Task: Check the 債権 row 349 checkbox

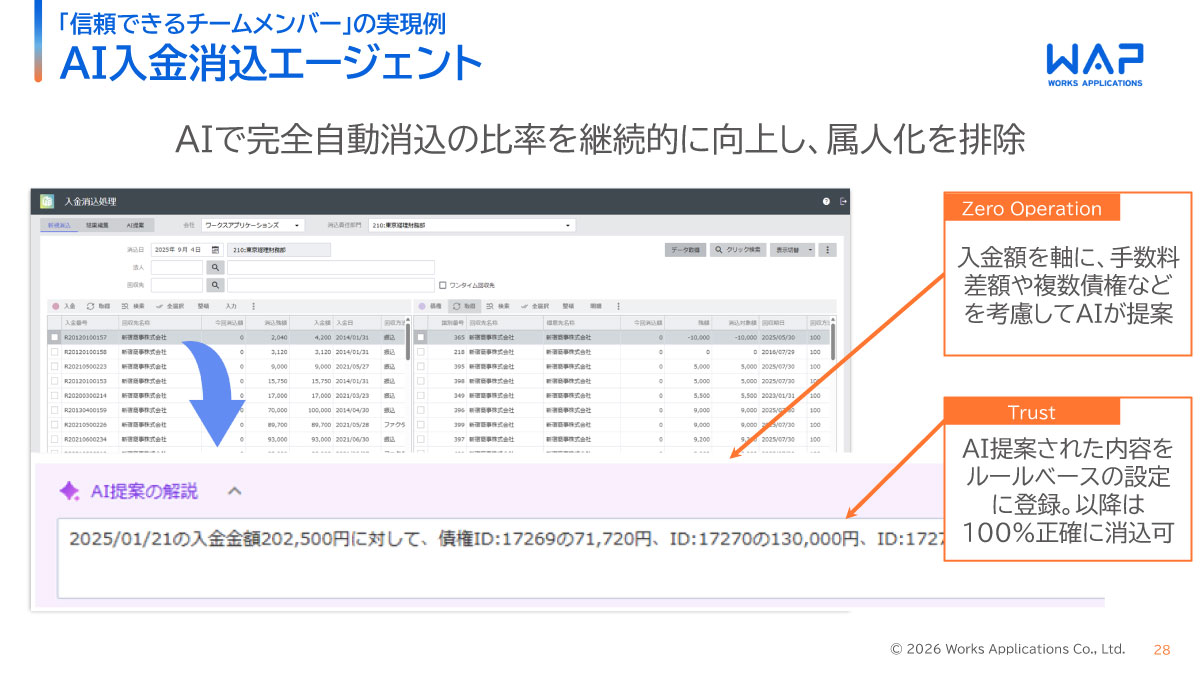Action: [x=421, y=395]
